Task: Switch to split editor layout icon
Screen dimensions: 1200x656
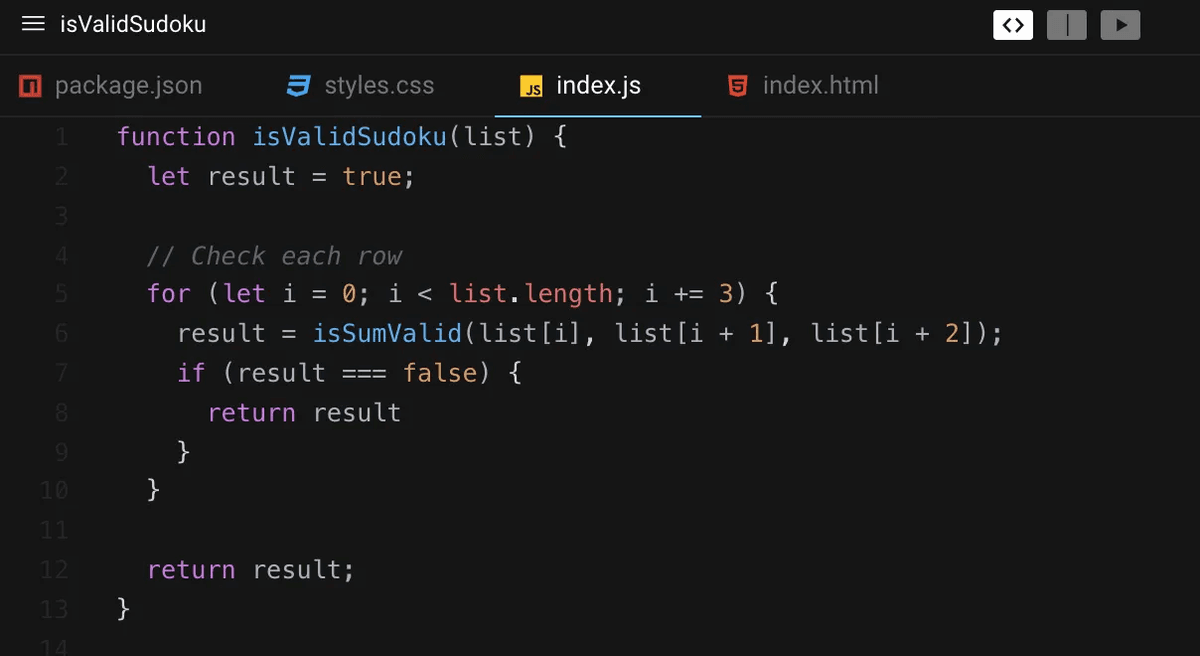Action: click(x=1066, y=25)
